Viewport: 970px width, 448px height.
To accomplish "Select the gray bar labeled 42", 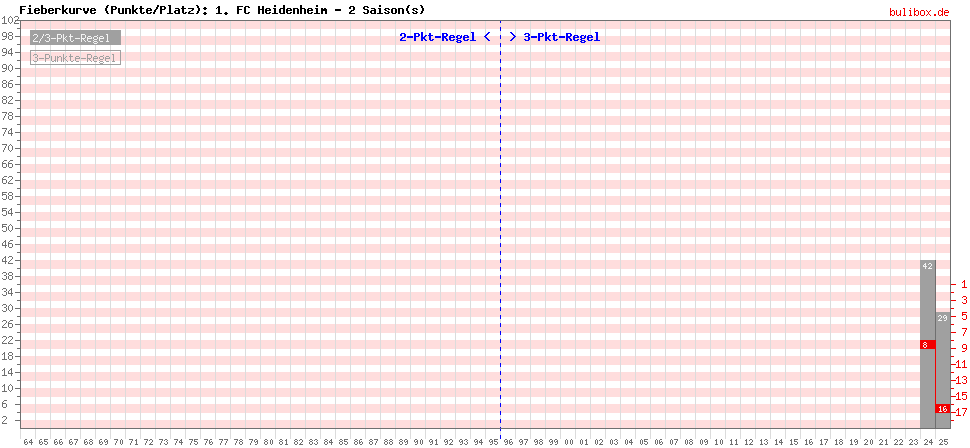I will [x=927, y=344].
